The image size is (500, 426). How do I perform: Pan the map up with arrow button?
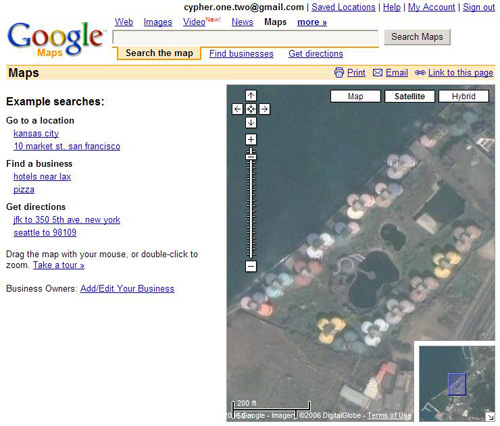[251, 96]
